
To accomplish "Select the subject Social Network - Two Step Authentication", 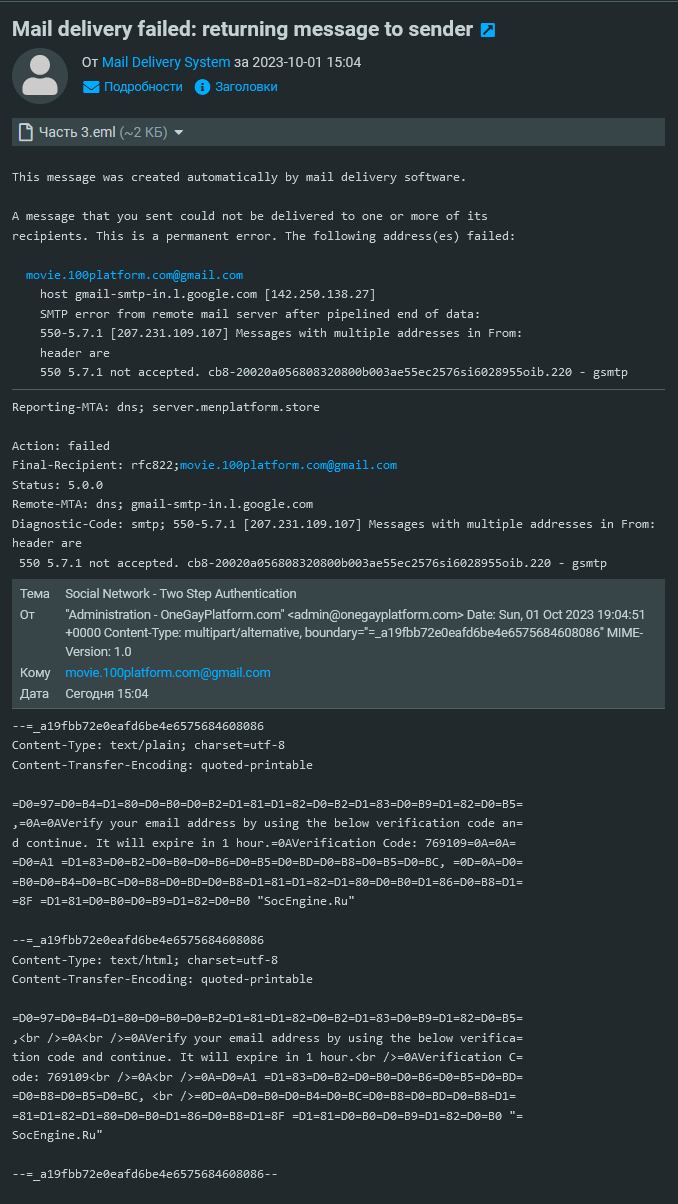I will click(181, 594).
